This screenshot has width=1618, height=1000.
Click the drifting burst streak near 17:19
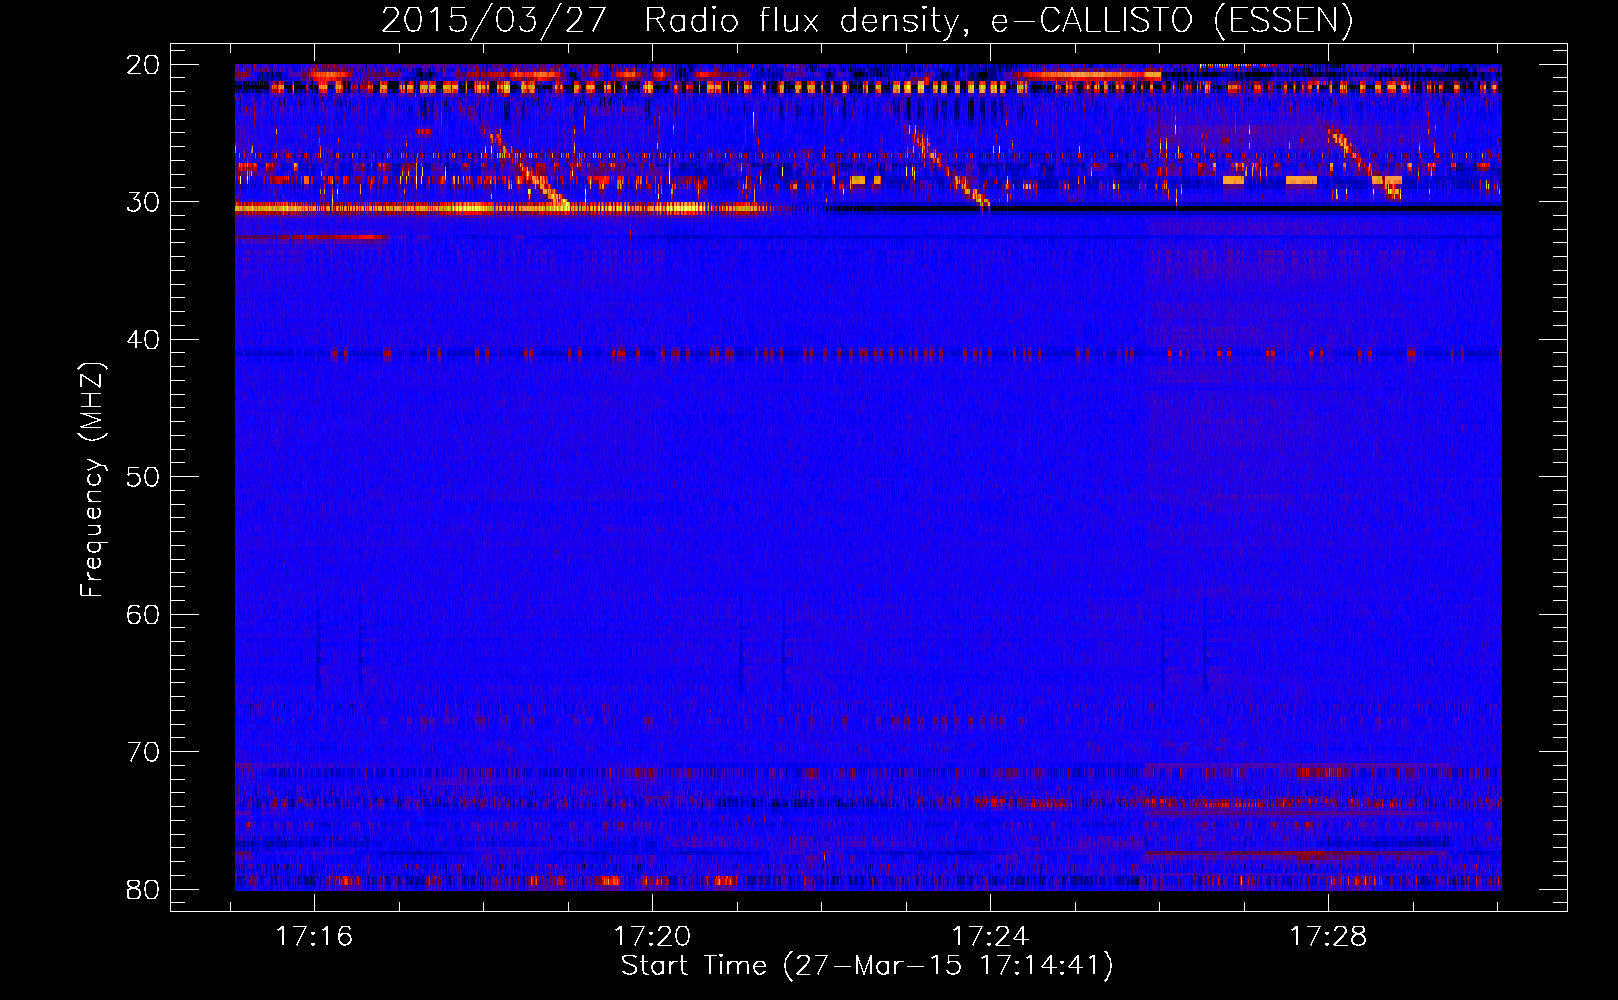[x=527, y=168]
